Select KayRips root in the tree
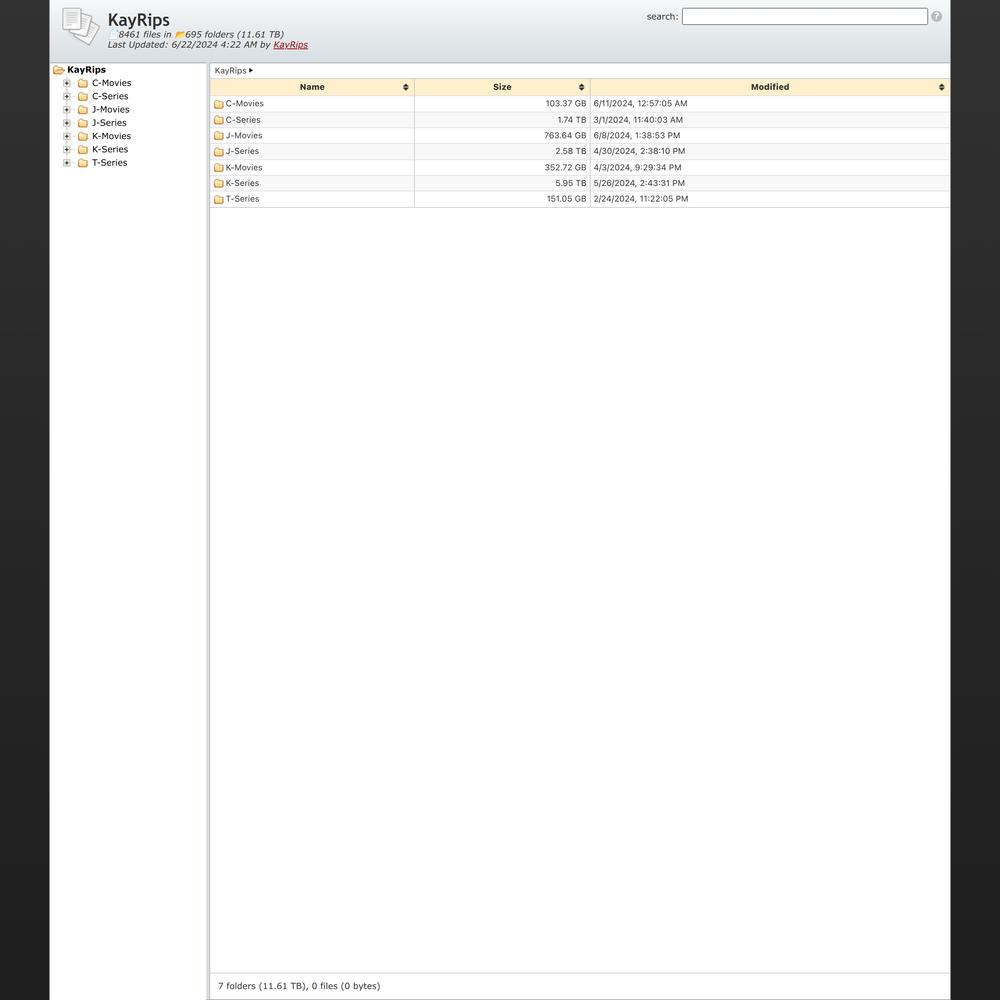Viewport: 1000px width, 1000px height. click(86, 70)
